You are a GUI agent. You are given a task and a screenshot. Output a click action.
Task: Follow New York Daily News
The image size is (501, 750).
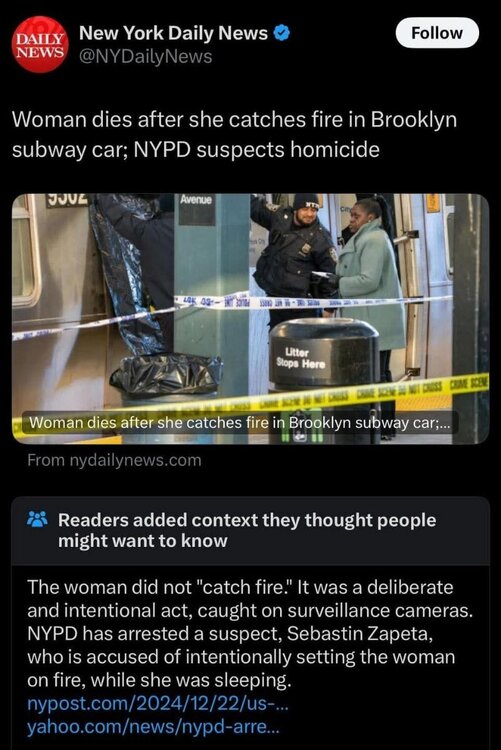pyautogui.click(x=437, y=33)
